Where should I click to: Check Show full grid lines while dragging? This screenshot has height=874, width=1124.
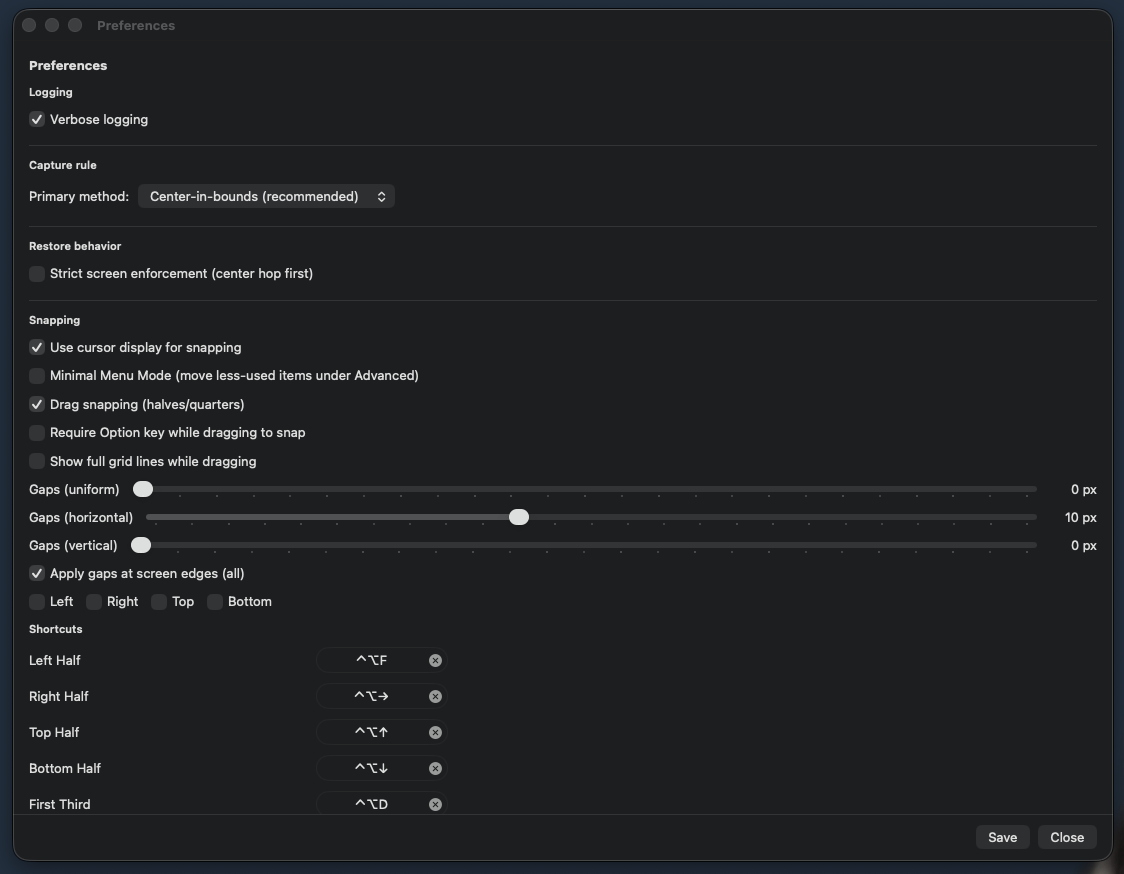[x=36, y=461]
